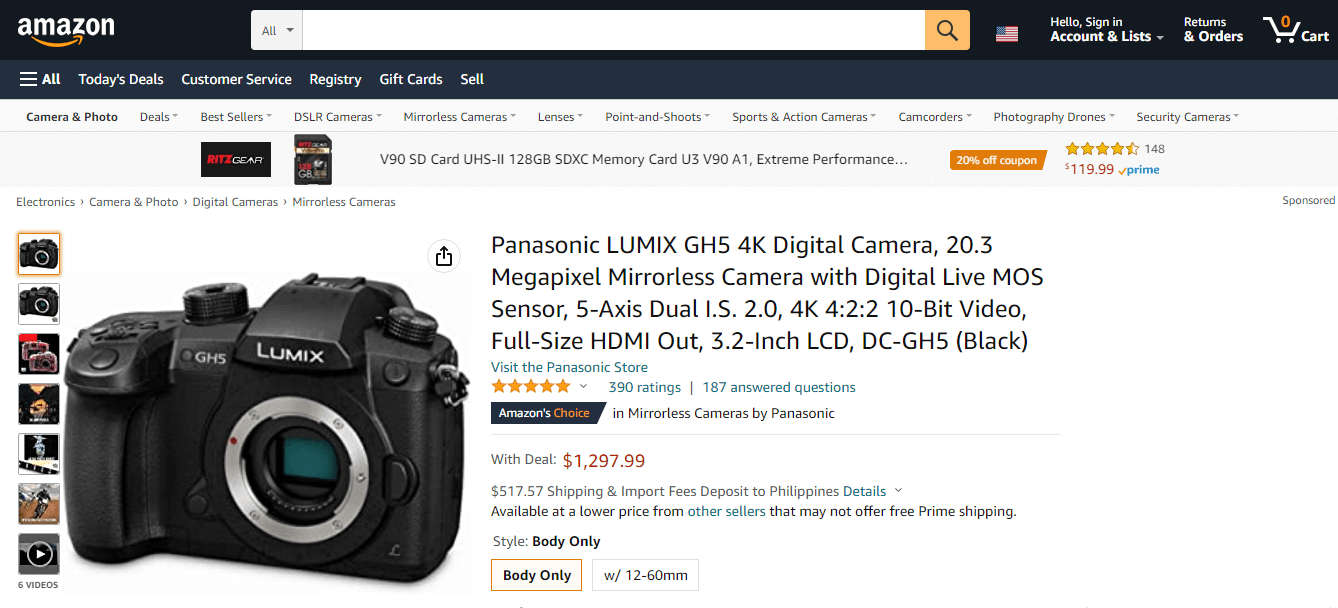Select the w/ 12-60mm style option
This screenshot has width=1338, height=608.
pos(645,575)
